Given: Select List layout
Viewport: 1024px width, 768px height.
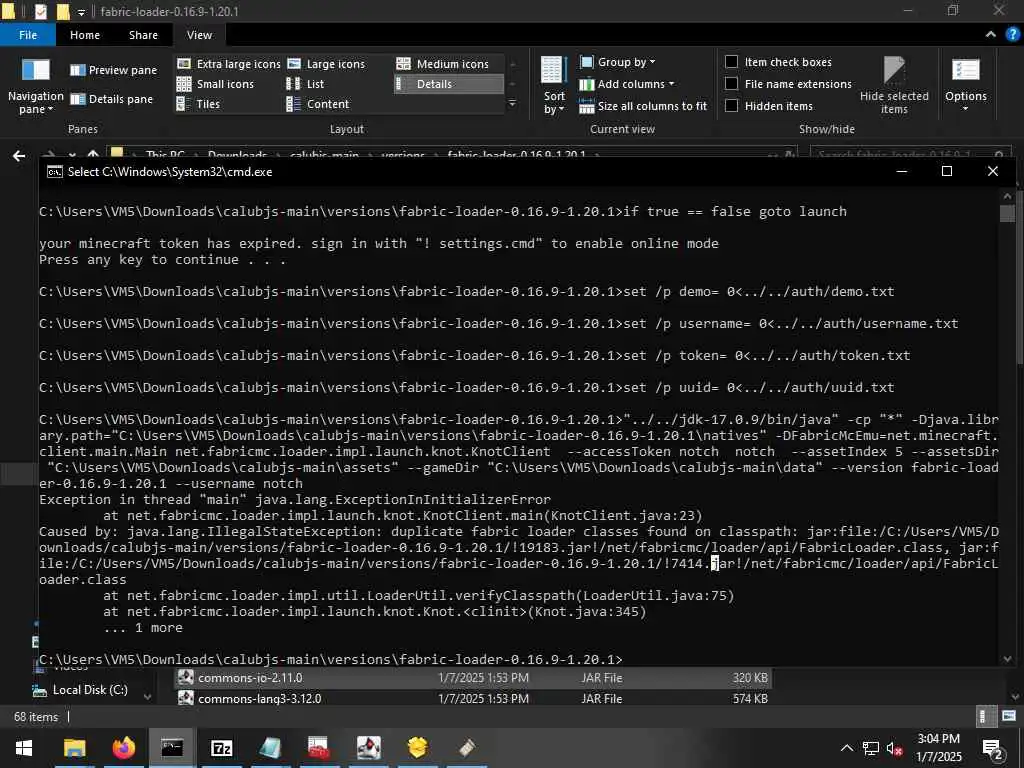Looking at the screenshot, I should click(305, 84).
